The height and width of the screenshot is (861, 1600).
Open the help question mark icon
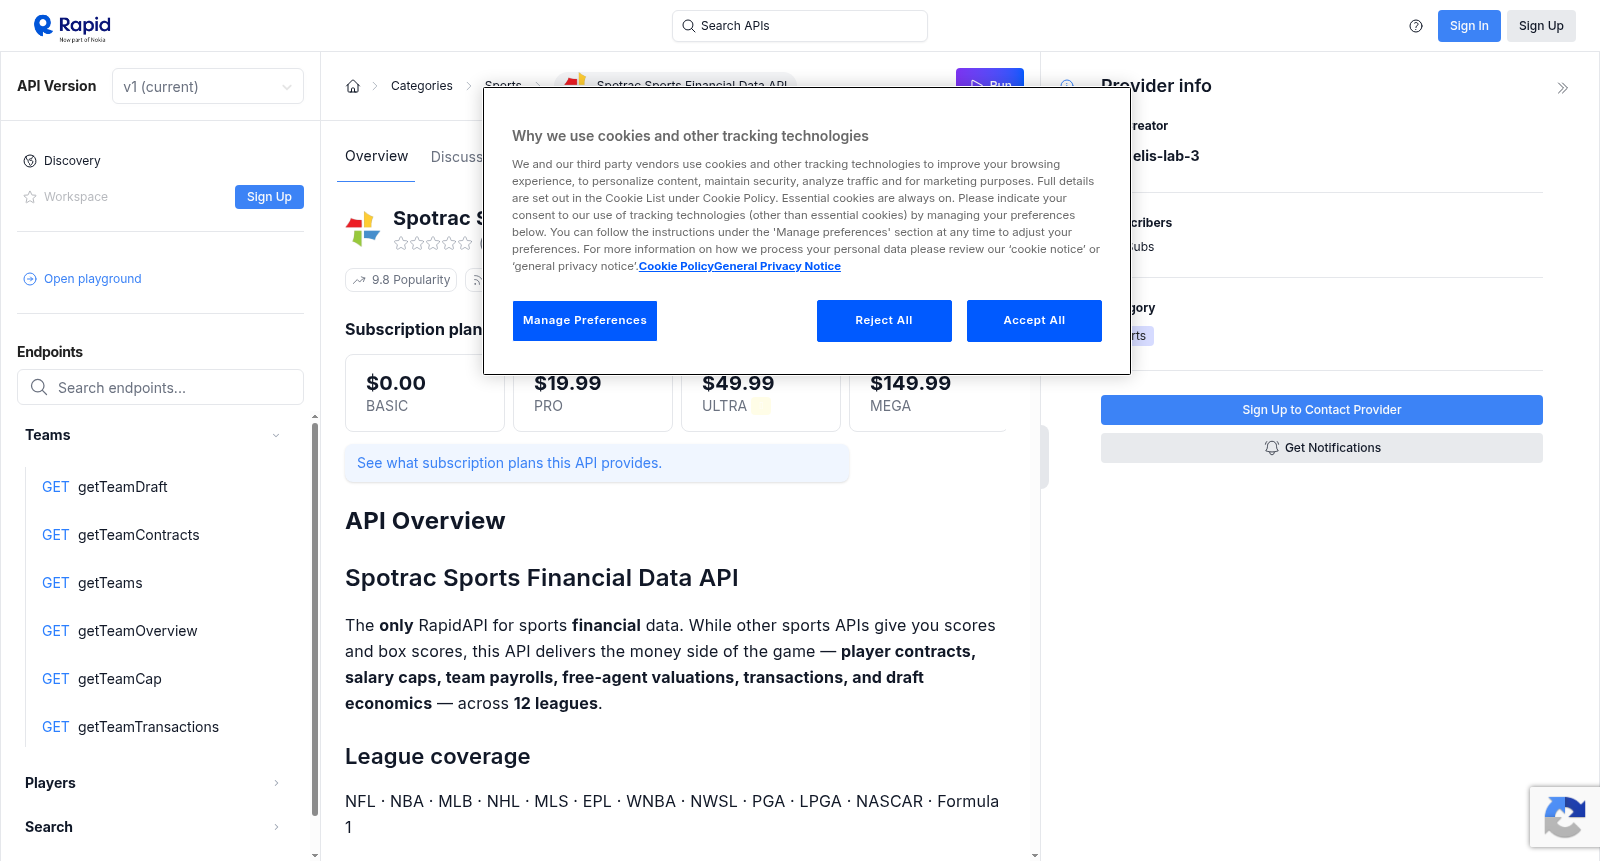pos(1416,26)
